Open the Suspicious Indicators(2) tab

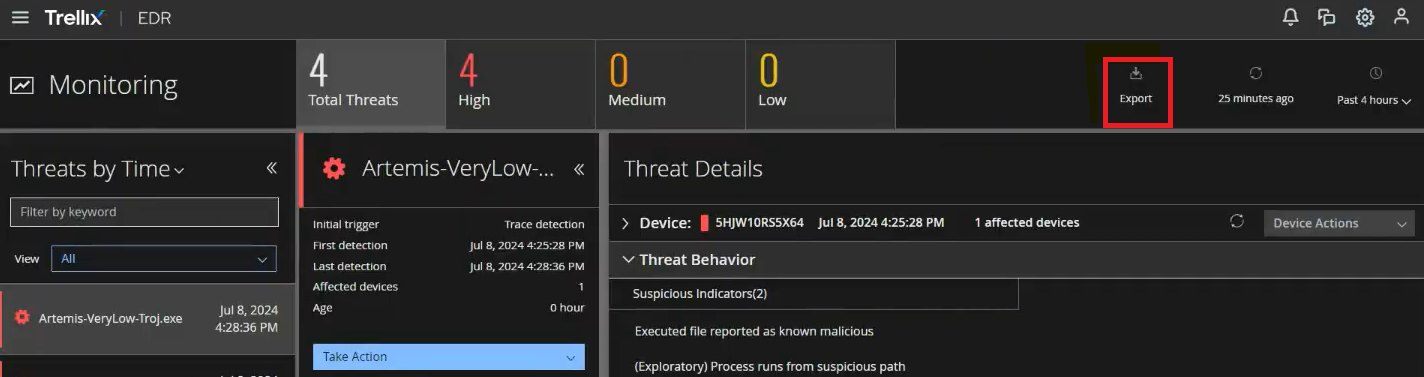814,294
